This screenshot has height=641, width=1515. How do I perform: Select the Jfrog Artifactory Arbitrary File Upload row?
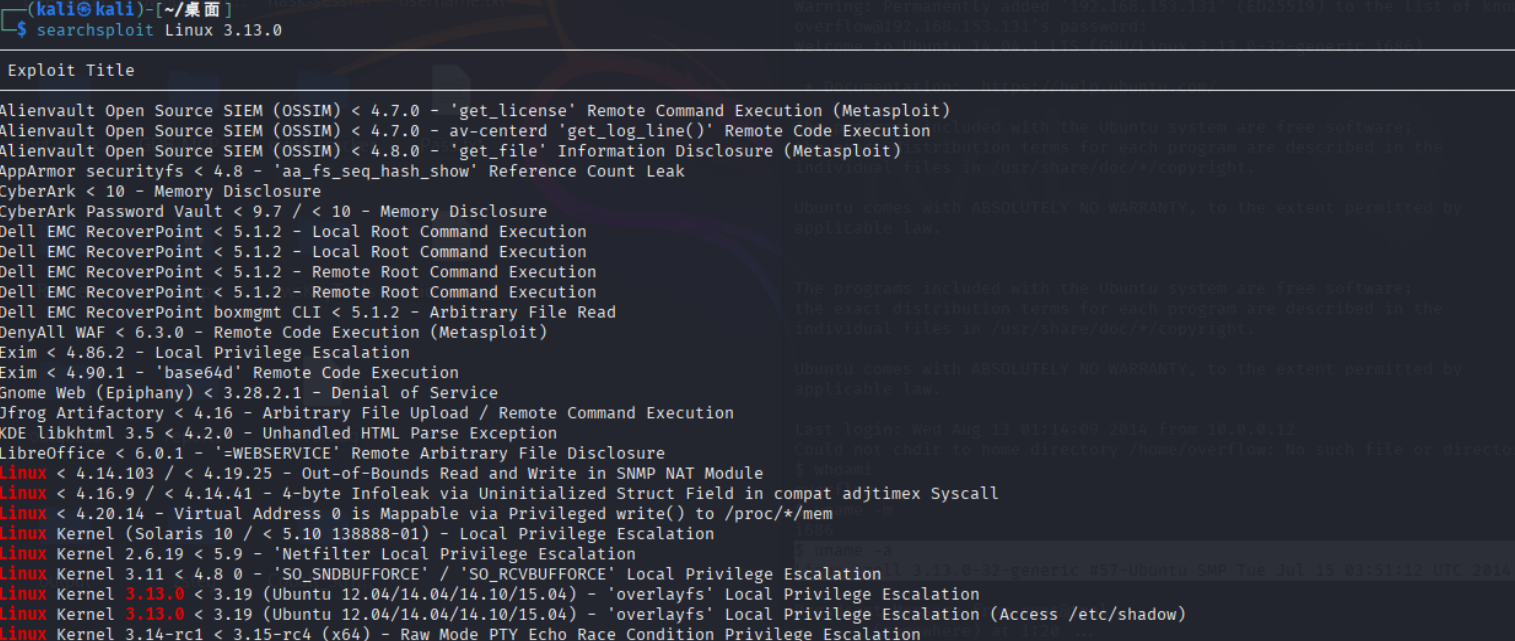367,413
